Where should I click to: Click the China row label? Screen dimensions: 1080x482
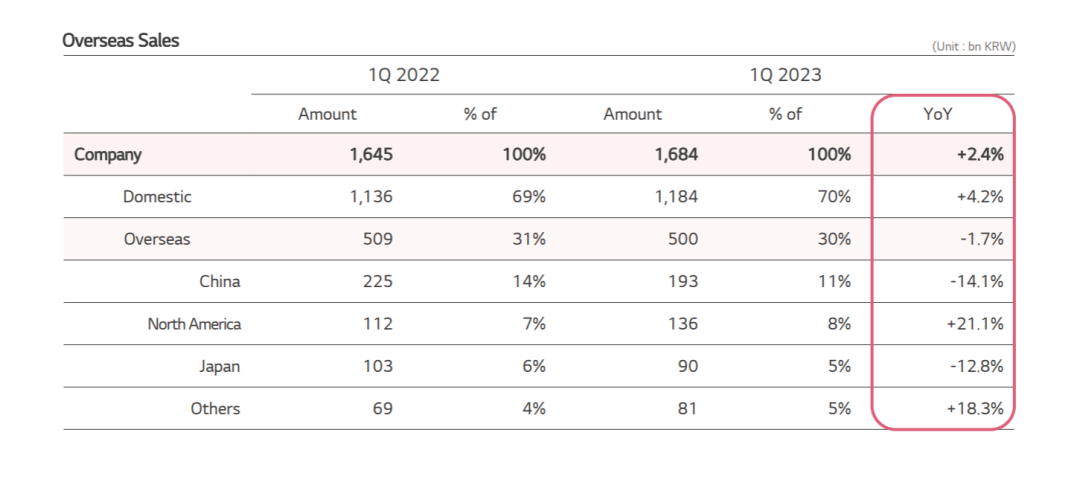point(220,282)
